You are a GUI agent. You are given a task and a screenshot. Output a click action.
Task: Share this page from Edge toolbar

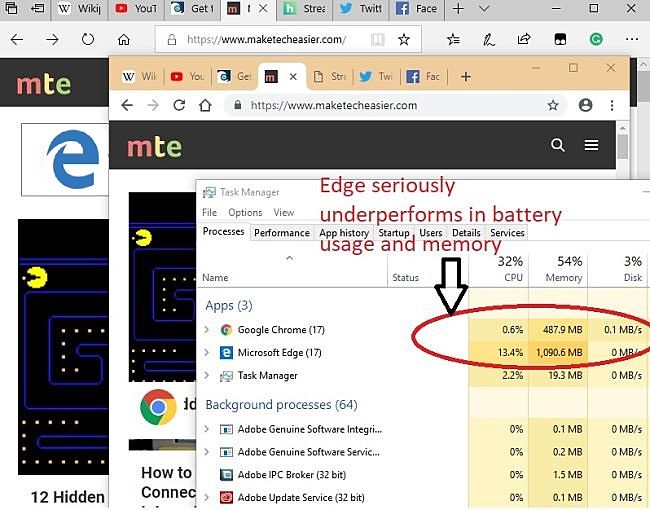pyautogui.click(x=524, y=39)
